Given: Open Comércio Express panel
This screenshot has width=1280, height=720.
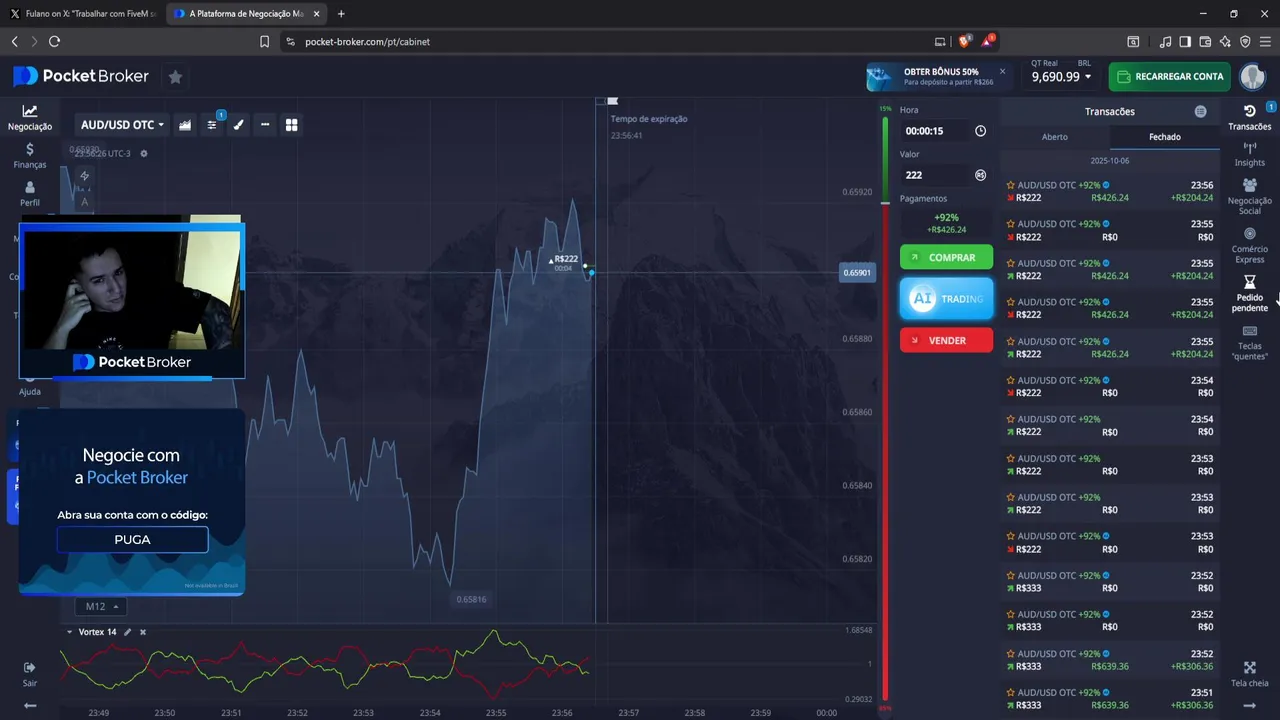Looking at the screenshot, I should click(x=1249, y=243).
